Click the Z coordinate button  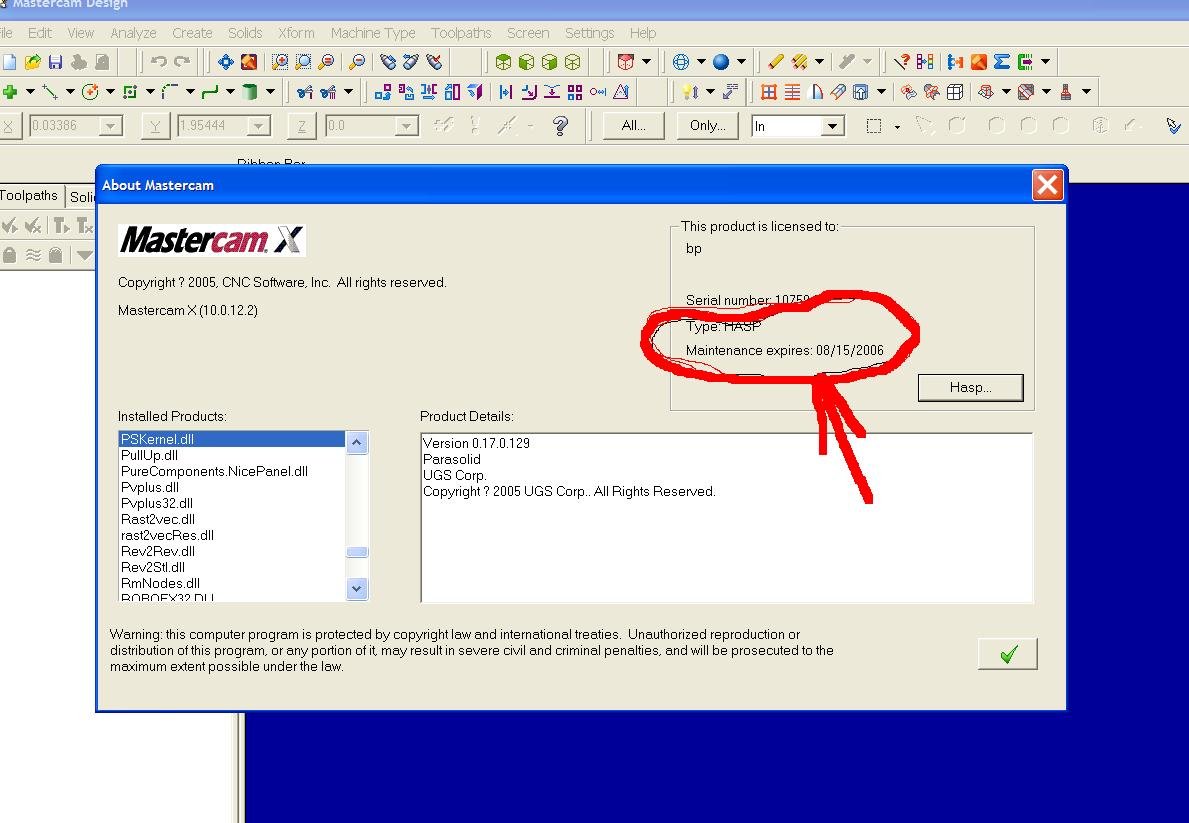click(x=302, y=126)
